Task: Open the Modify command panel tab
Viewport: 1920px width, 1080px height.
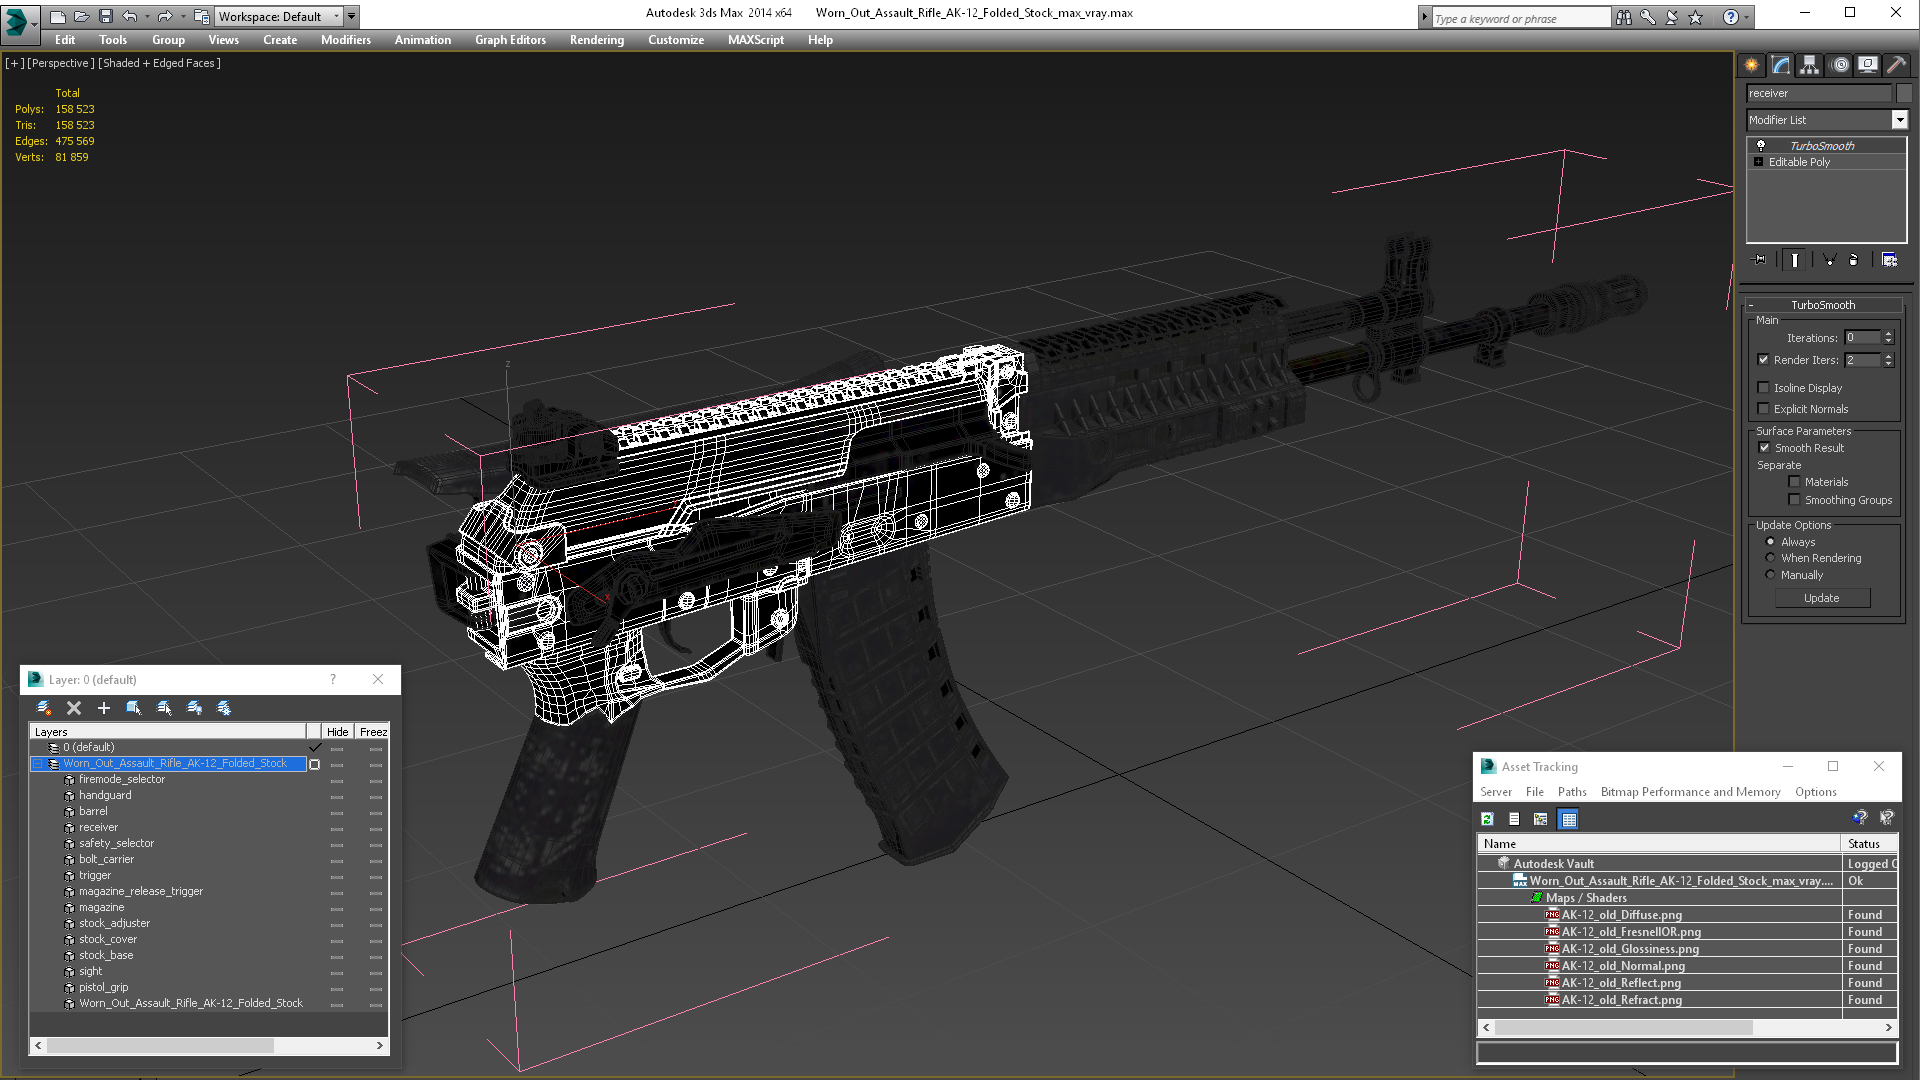Action: point(1781,65)
